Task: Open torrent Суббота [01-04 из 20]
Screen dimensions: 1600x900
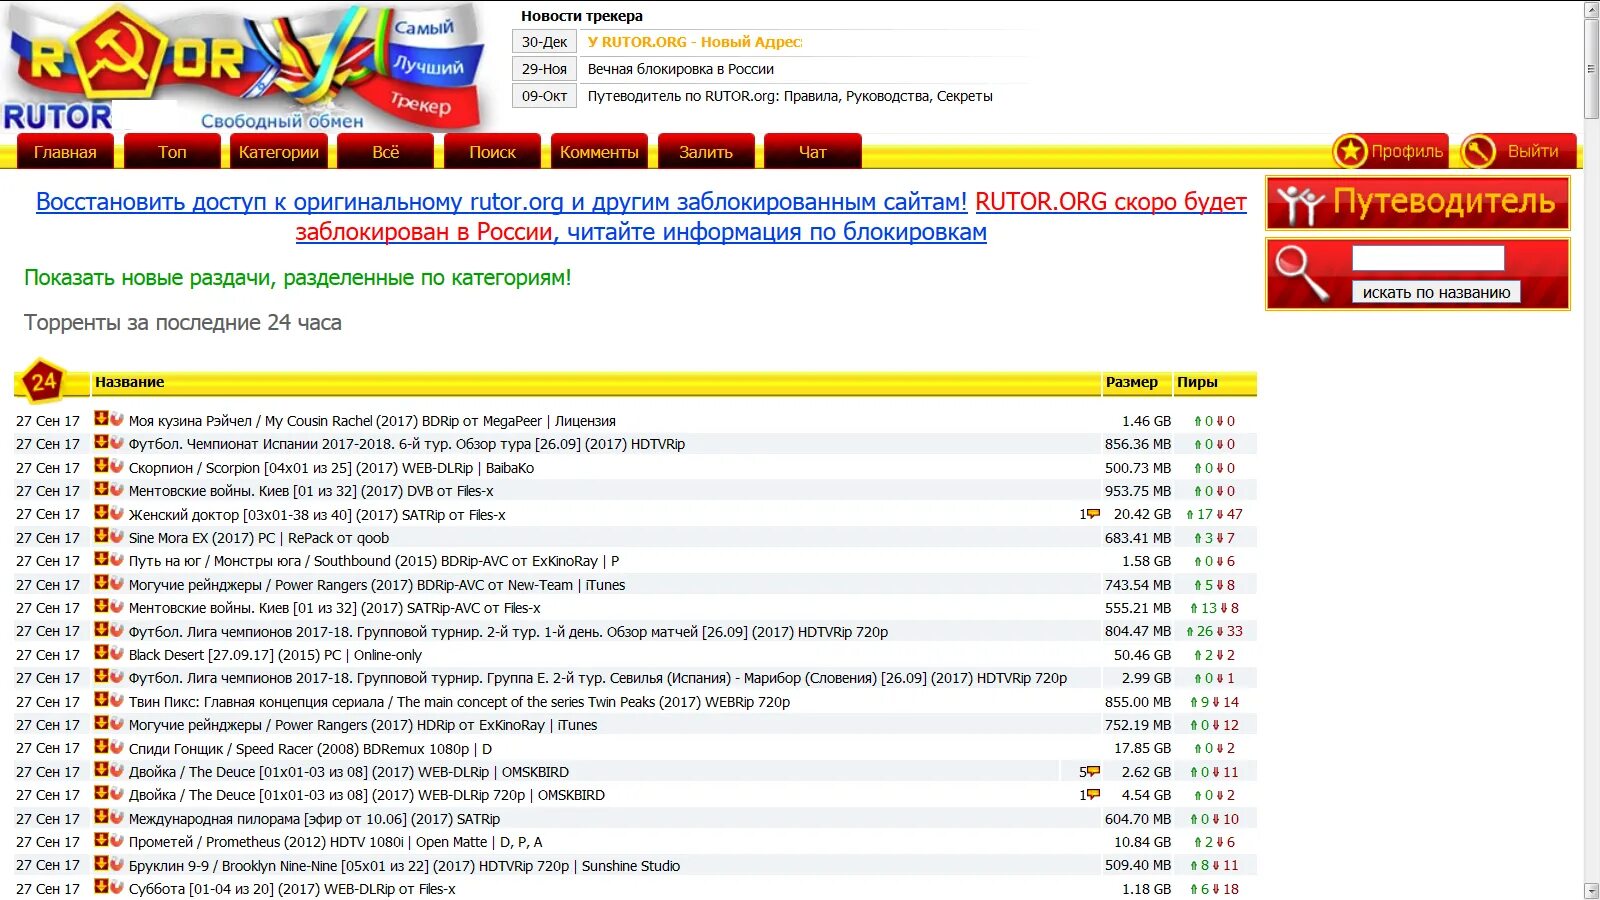Action: [292, 889]
